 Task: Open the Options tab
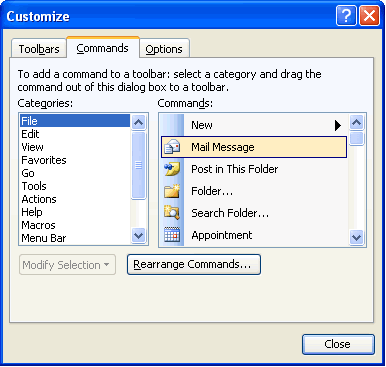coord(164,49)
